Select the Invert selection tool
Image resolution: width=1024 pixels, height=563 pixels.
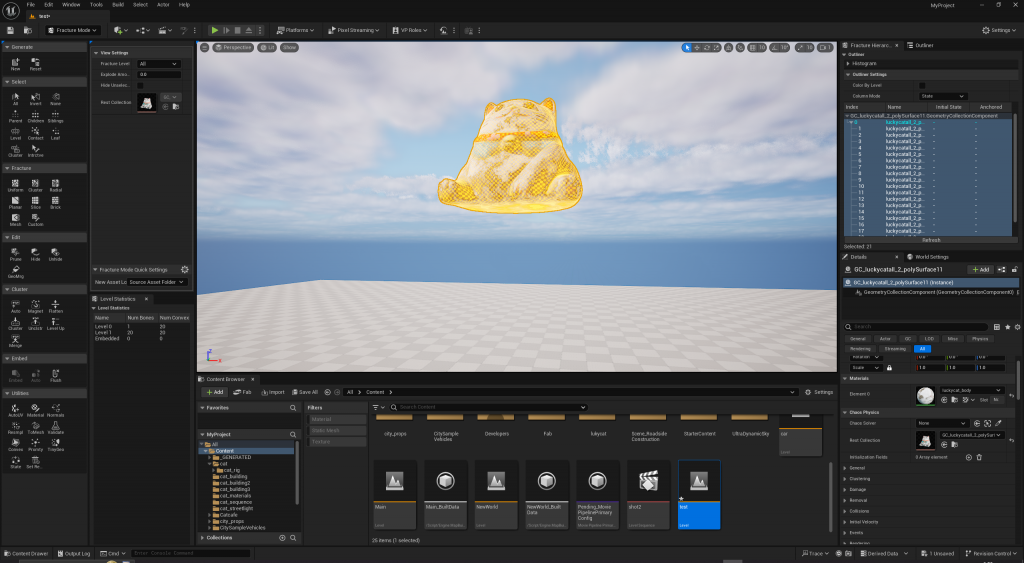click(35, 99)
